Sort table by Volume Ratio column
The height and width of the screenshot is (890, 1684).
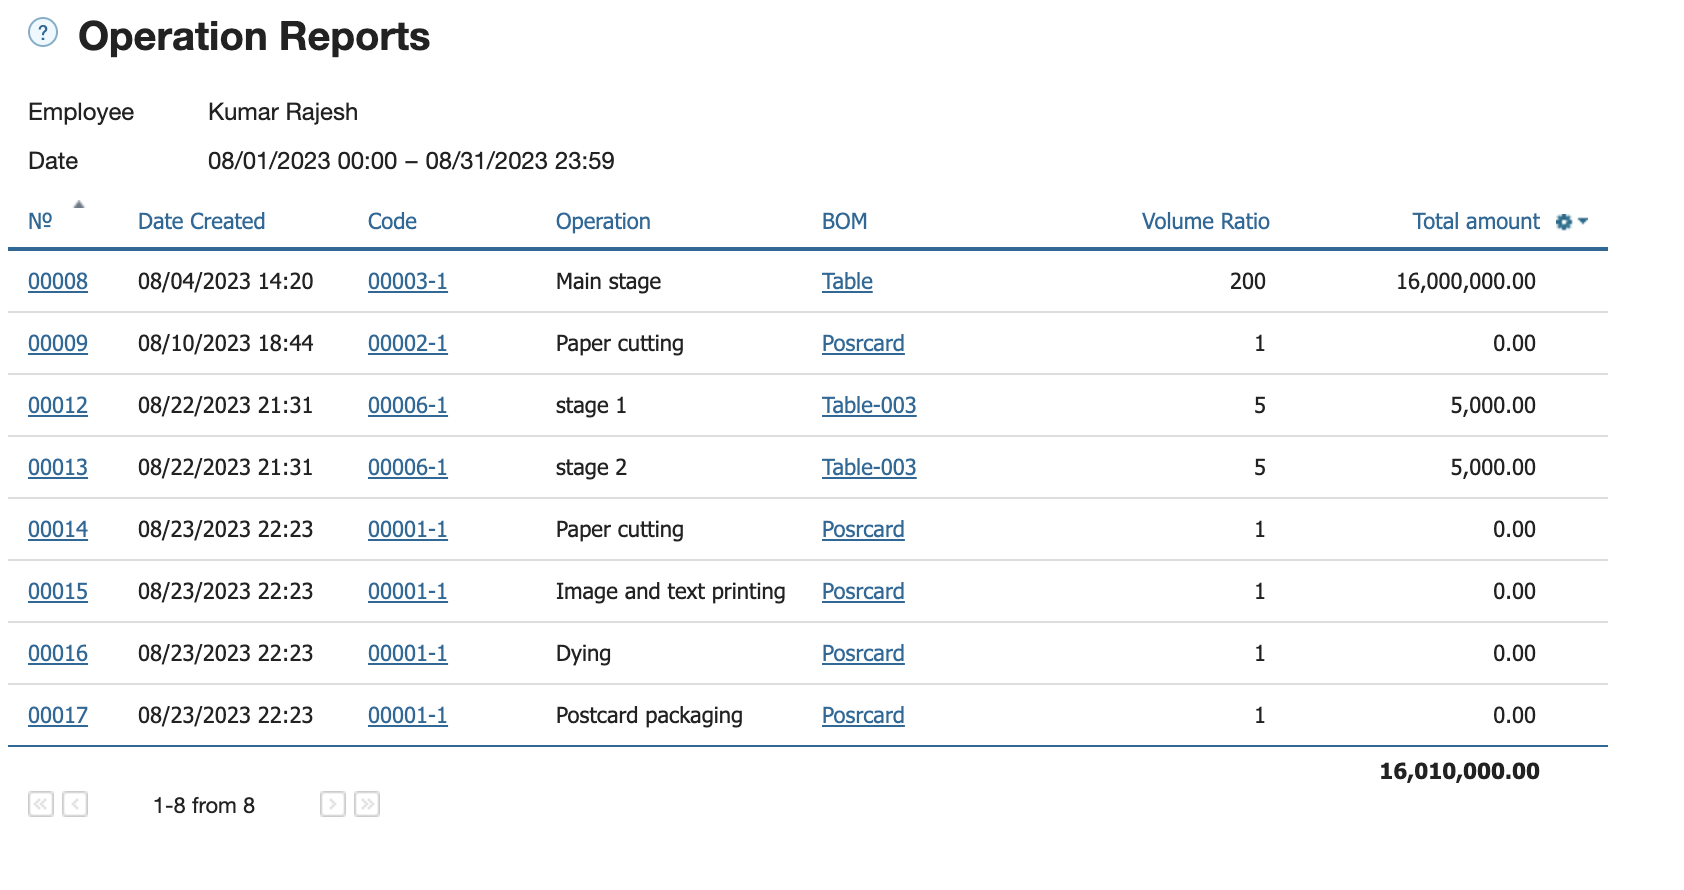(1205, 221)
